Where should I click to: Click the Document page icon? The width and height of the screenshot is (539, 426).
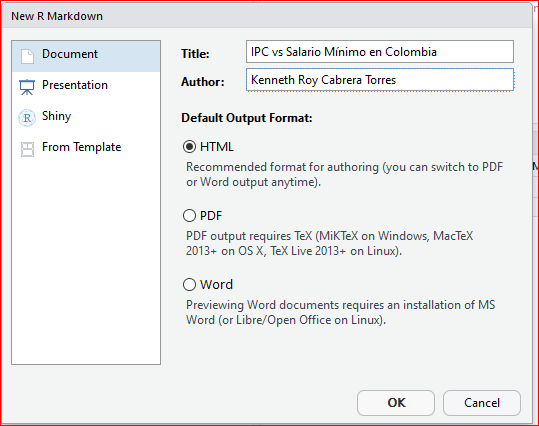[27, 56]
